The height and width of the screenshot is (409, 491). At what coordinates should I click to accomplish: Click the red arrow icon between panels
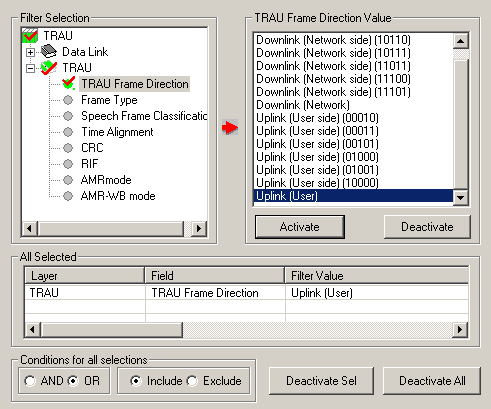point(230,127)
